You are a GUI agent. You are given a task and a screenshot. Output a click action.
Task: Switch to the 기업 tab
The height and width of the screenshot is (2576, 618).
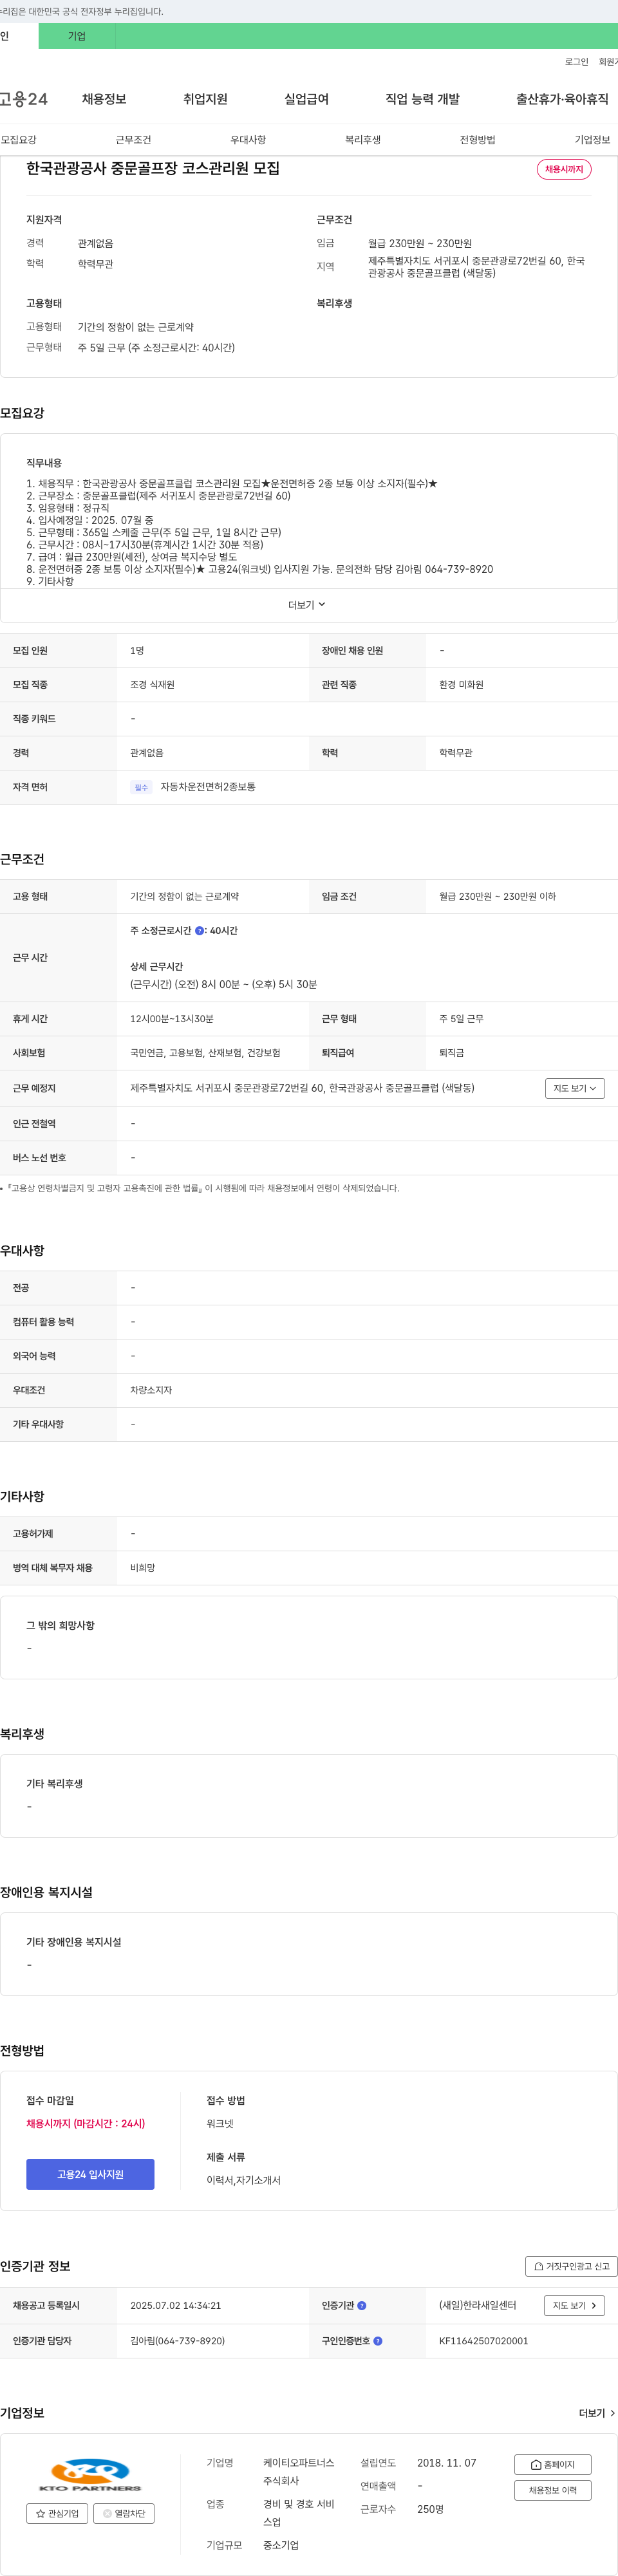pos(77,36)
